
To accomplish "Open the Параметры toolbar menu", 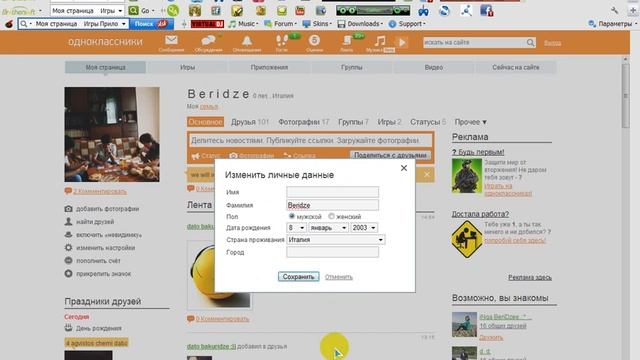I will pyautogui.click(x=613, y=24).
